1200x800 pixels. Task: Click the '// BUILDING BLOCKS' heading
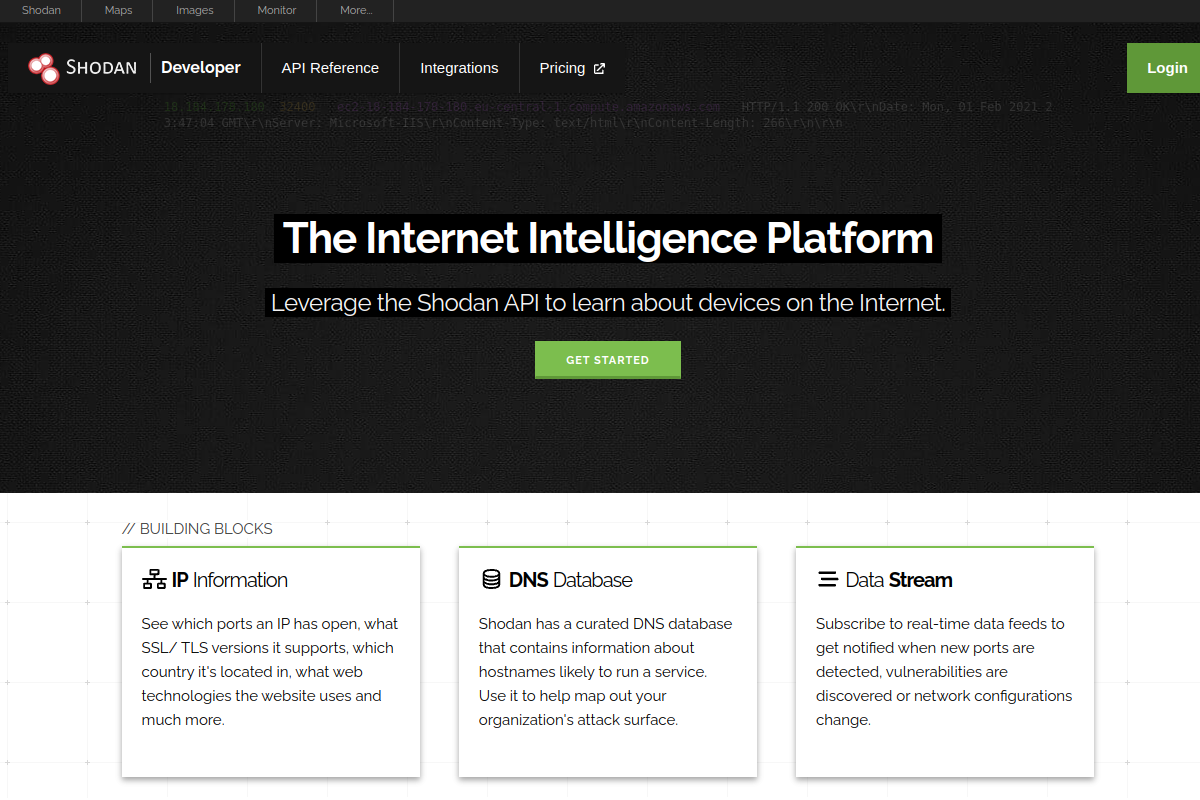click(x=197, y=529)
